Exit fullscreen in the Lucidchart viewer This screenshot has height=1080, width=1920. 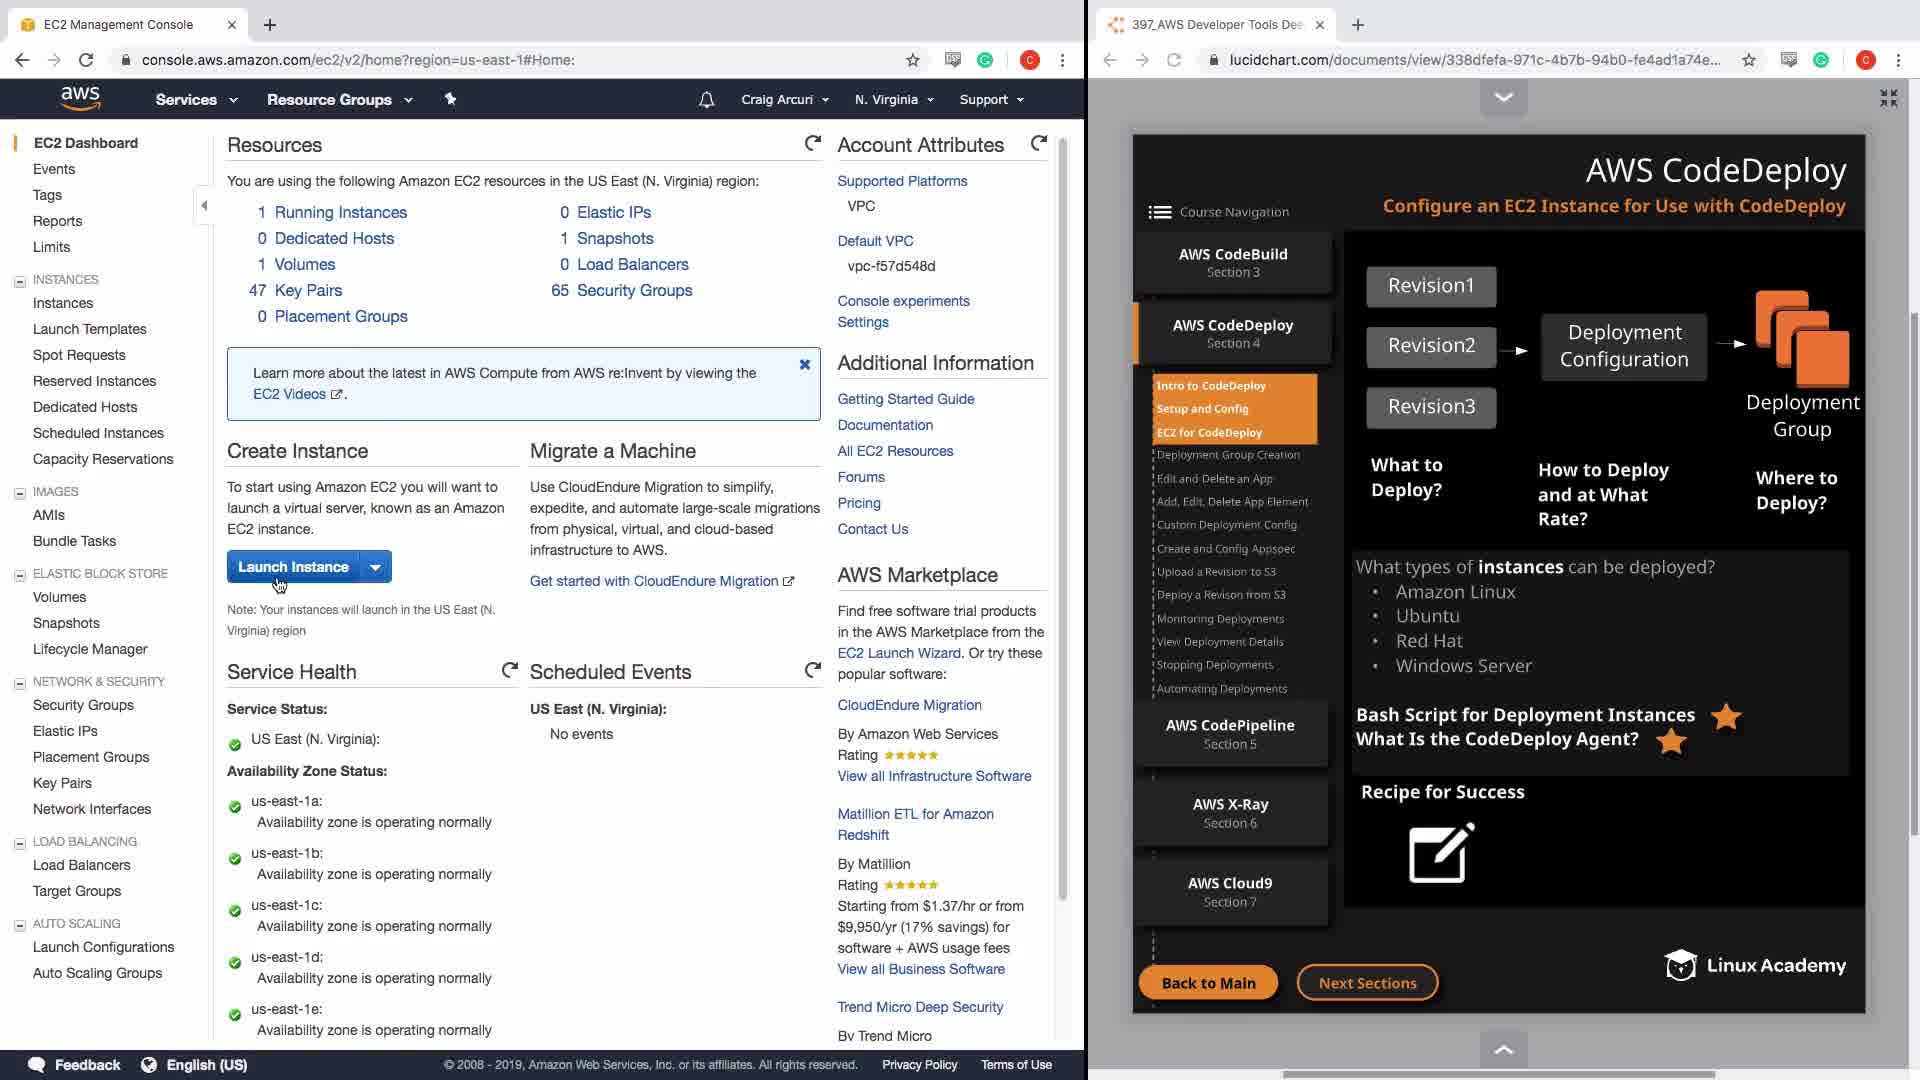point(1888,97)
